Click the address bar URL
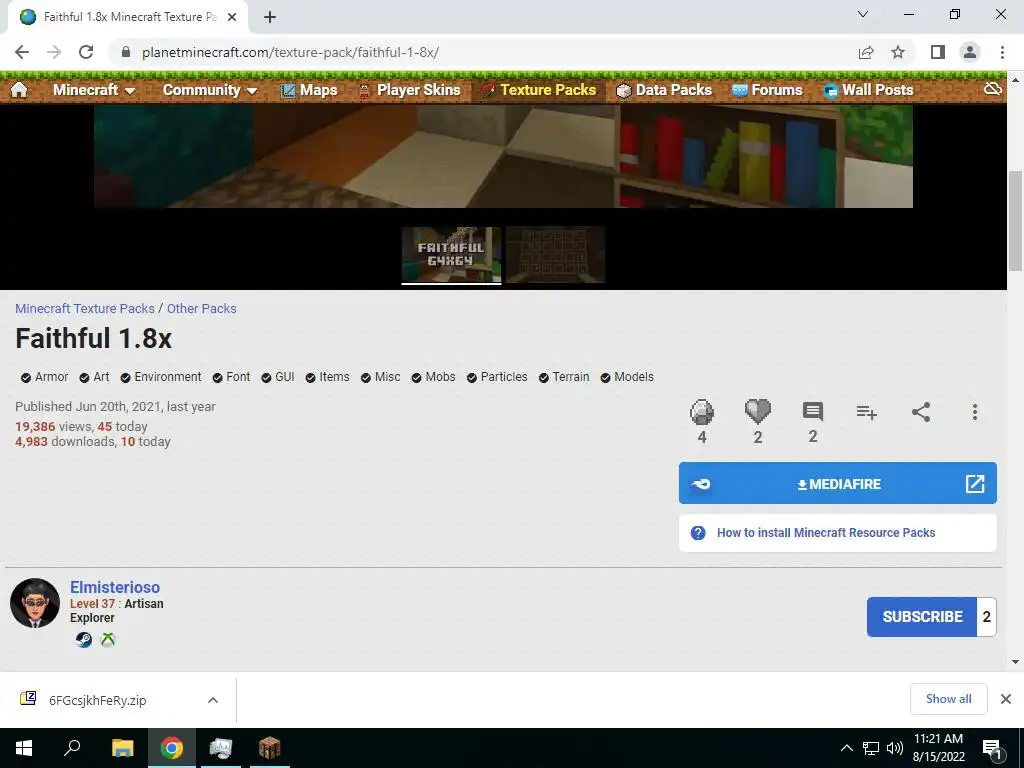1024x768 pixels. tap(291, 52)
